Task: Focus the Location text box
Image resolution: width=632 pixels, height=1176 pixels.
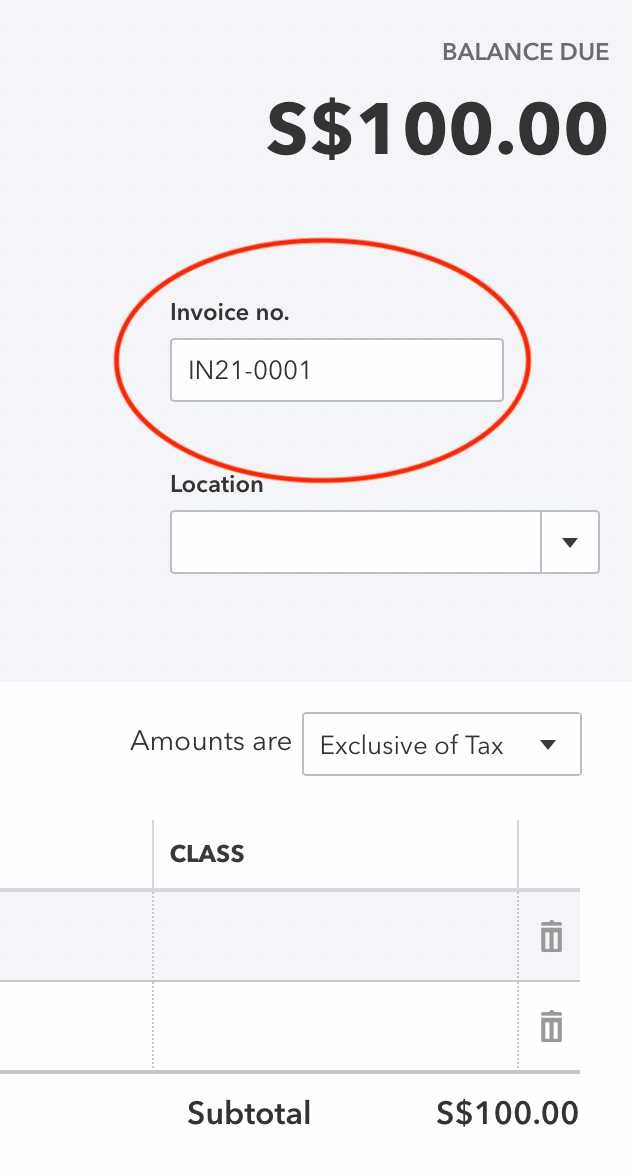Action: click(x=356, y=542)
